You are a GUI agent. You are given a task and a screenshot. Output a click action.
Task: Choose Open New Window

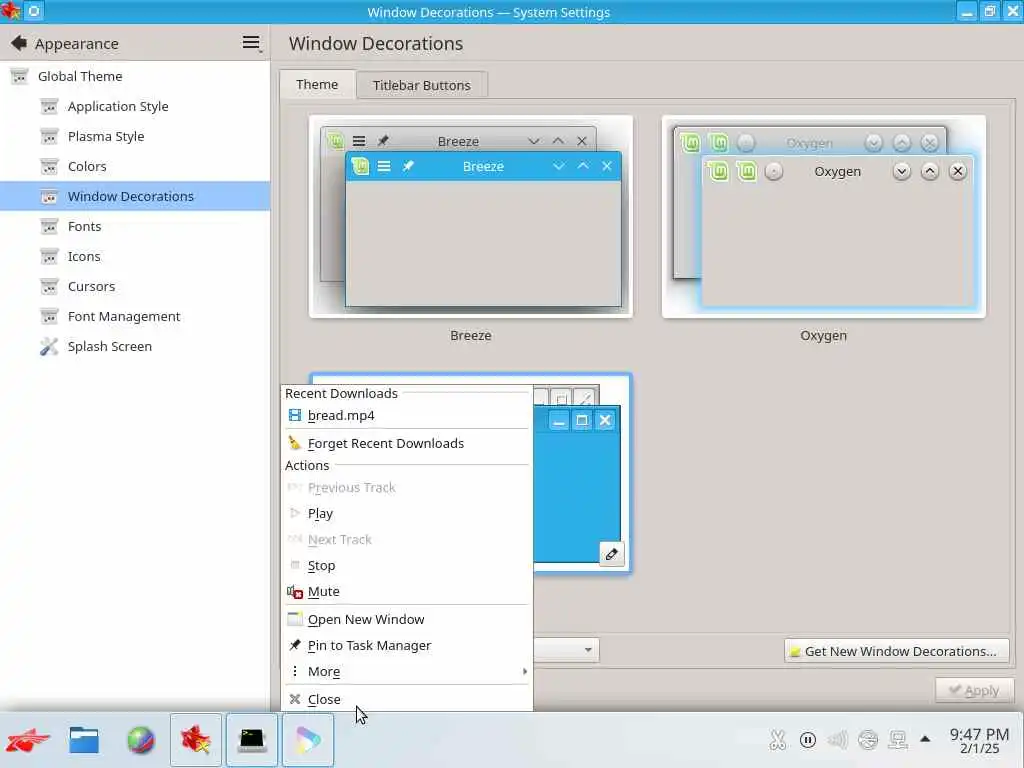point(407,619)
